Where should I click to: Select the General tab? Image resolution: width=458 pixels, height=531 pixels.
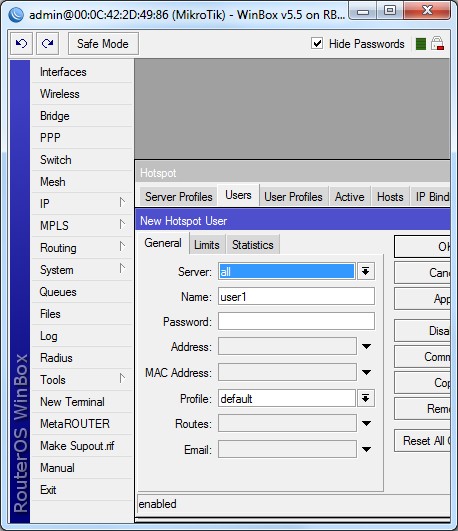coord(163,243)
